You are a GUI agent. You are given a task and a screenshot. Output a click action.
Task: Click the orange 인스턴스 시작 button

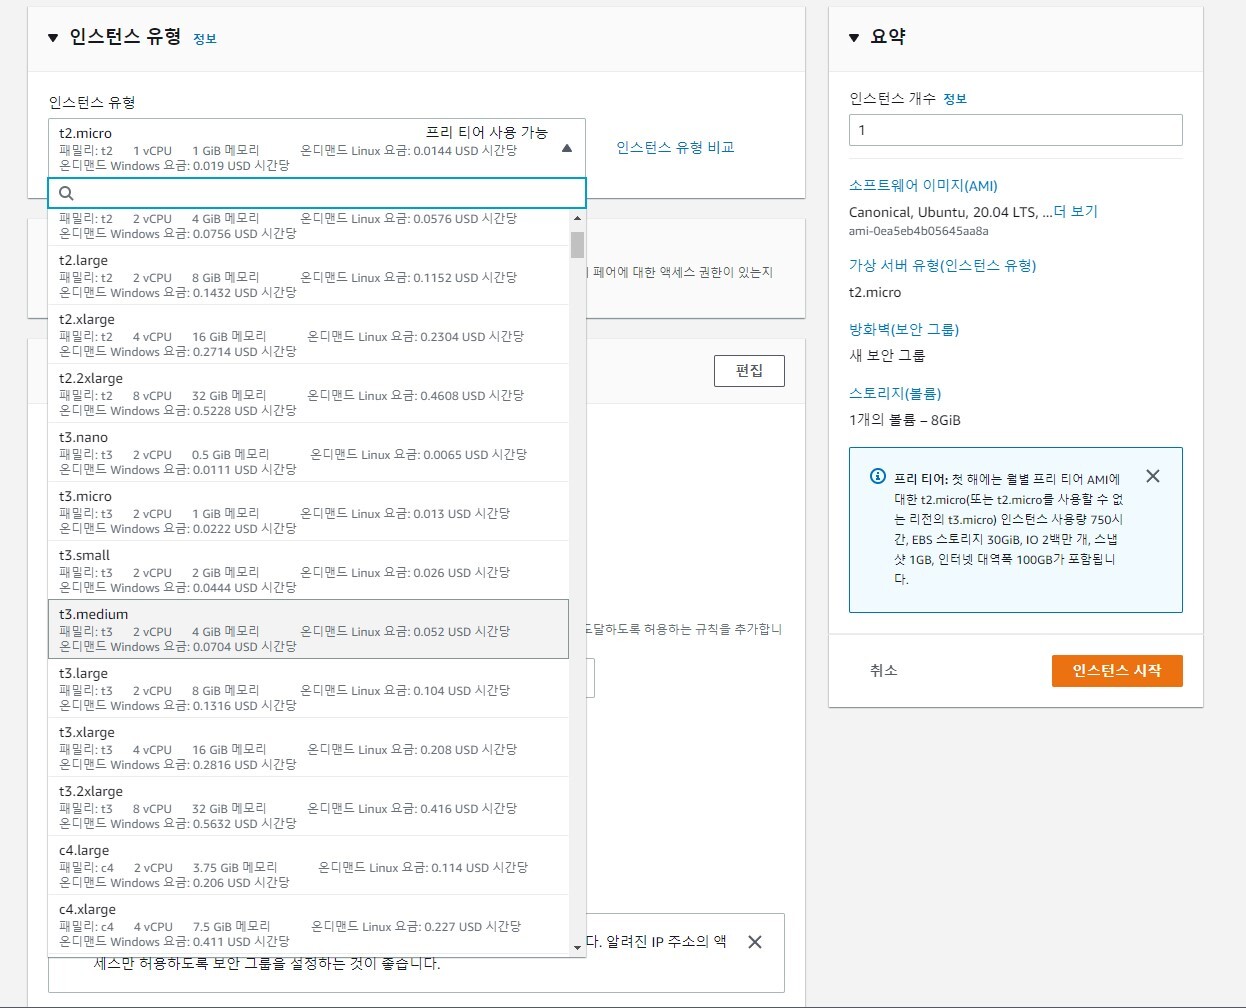tap(1117, 671)
